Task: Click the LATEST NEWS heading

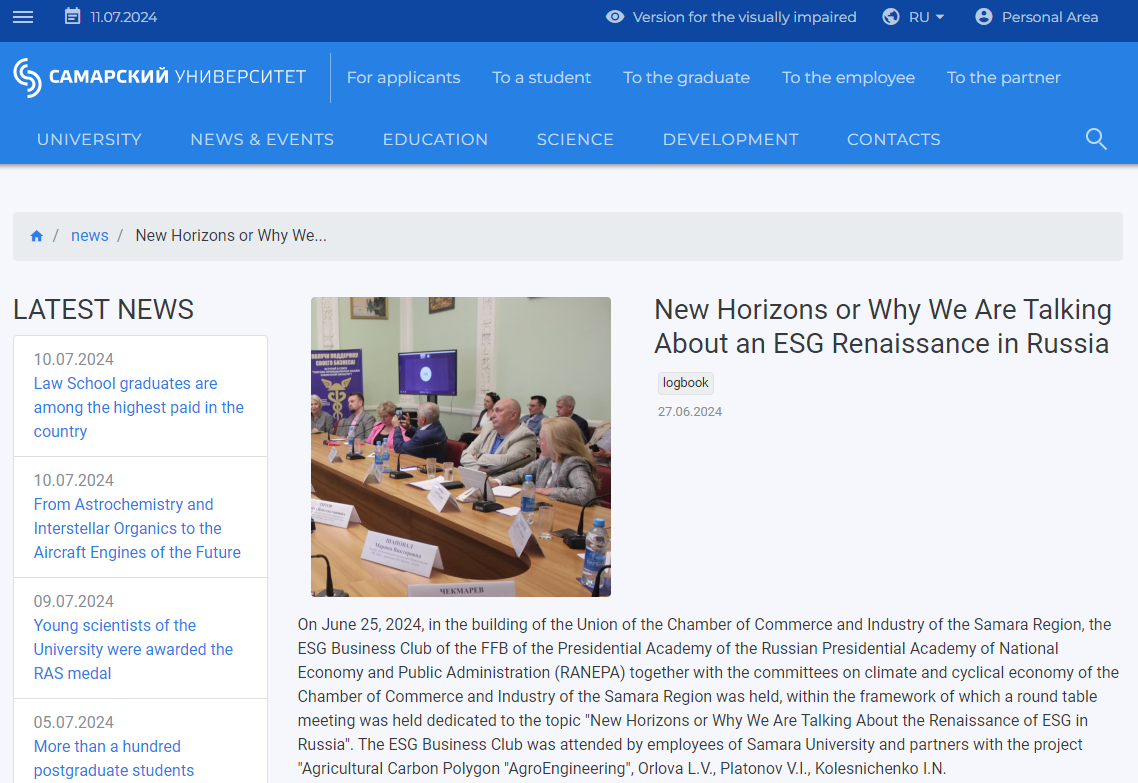Action: coord(103,310)
